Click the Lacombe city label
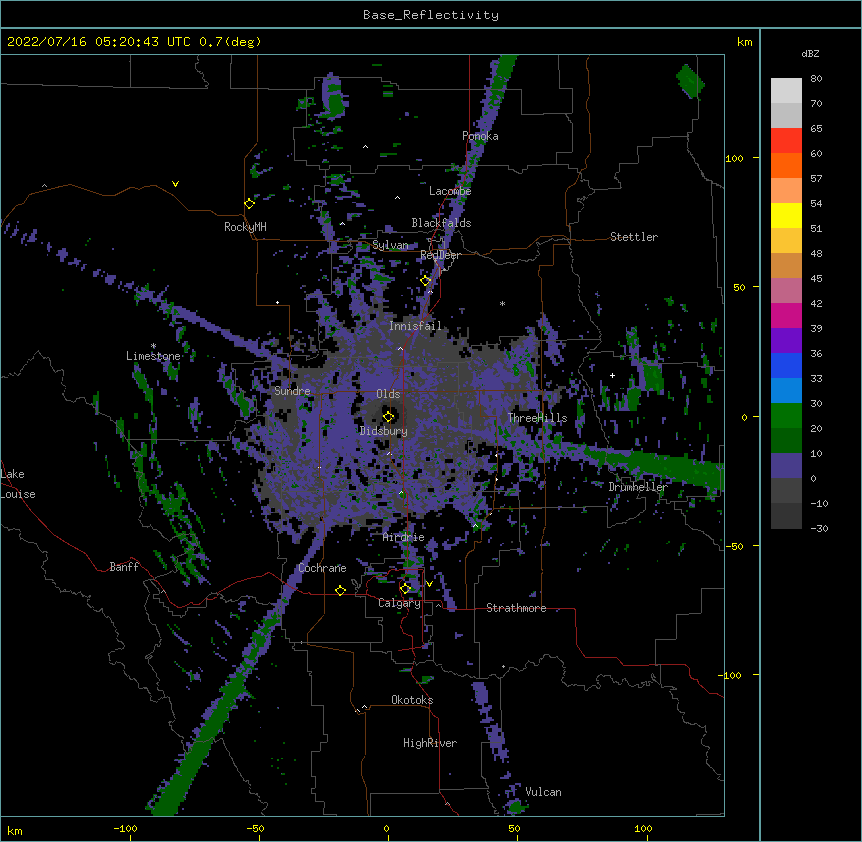862x842 pixels. tap(450, 191)
